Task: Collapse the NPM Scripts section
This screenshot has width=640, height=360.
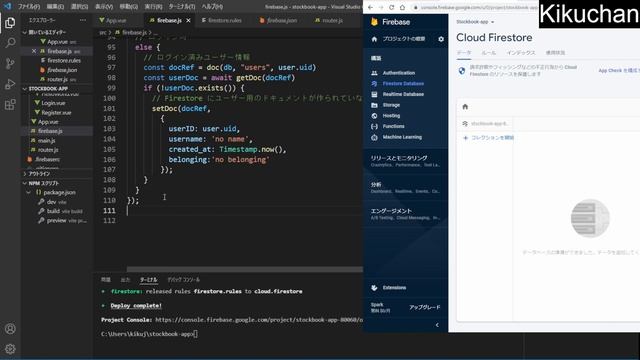Action: (x=25, y=183)
